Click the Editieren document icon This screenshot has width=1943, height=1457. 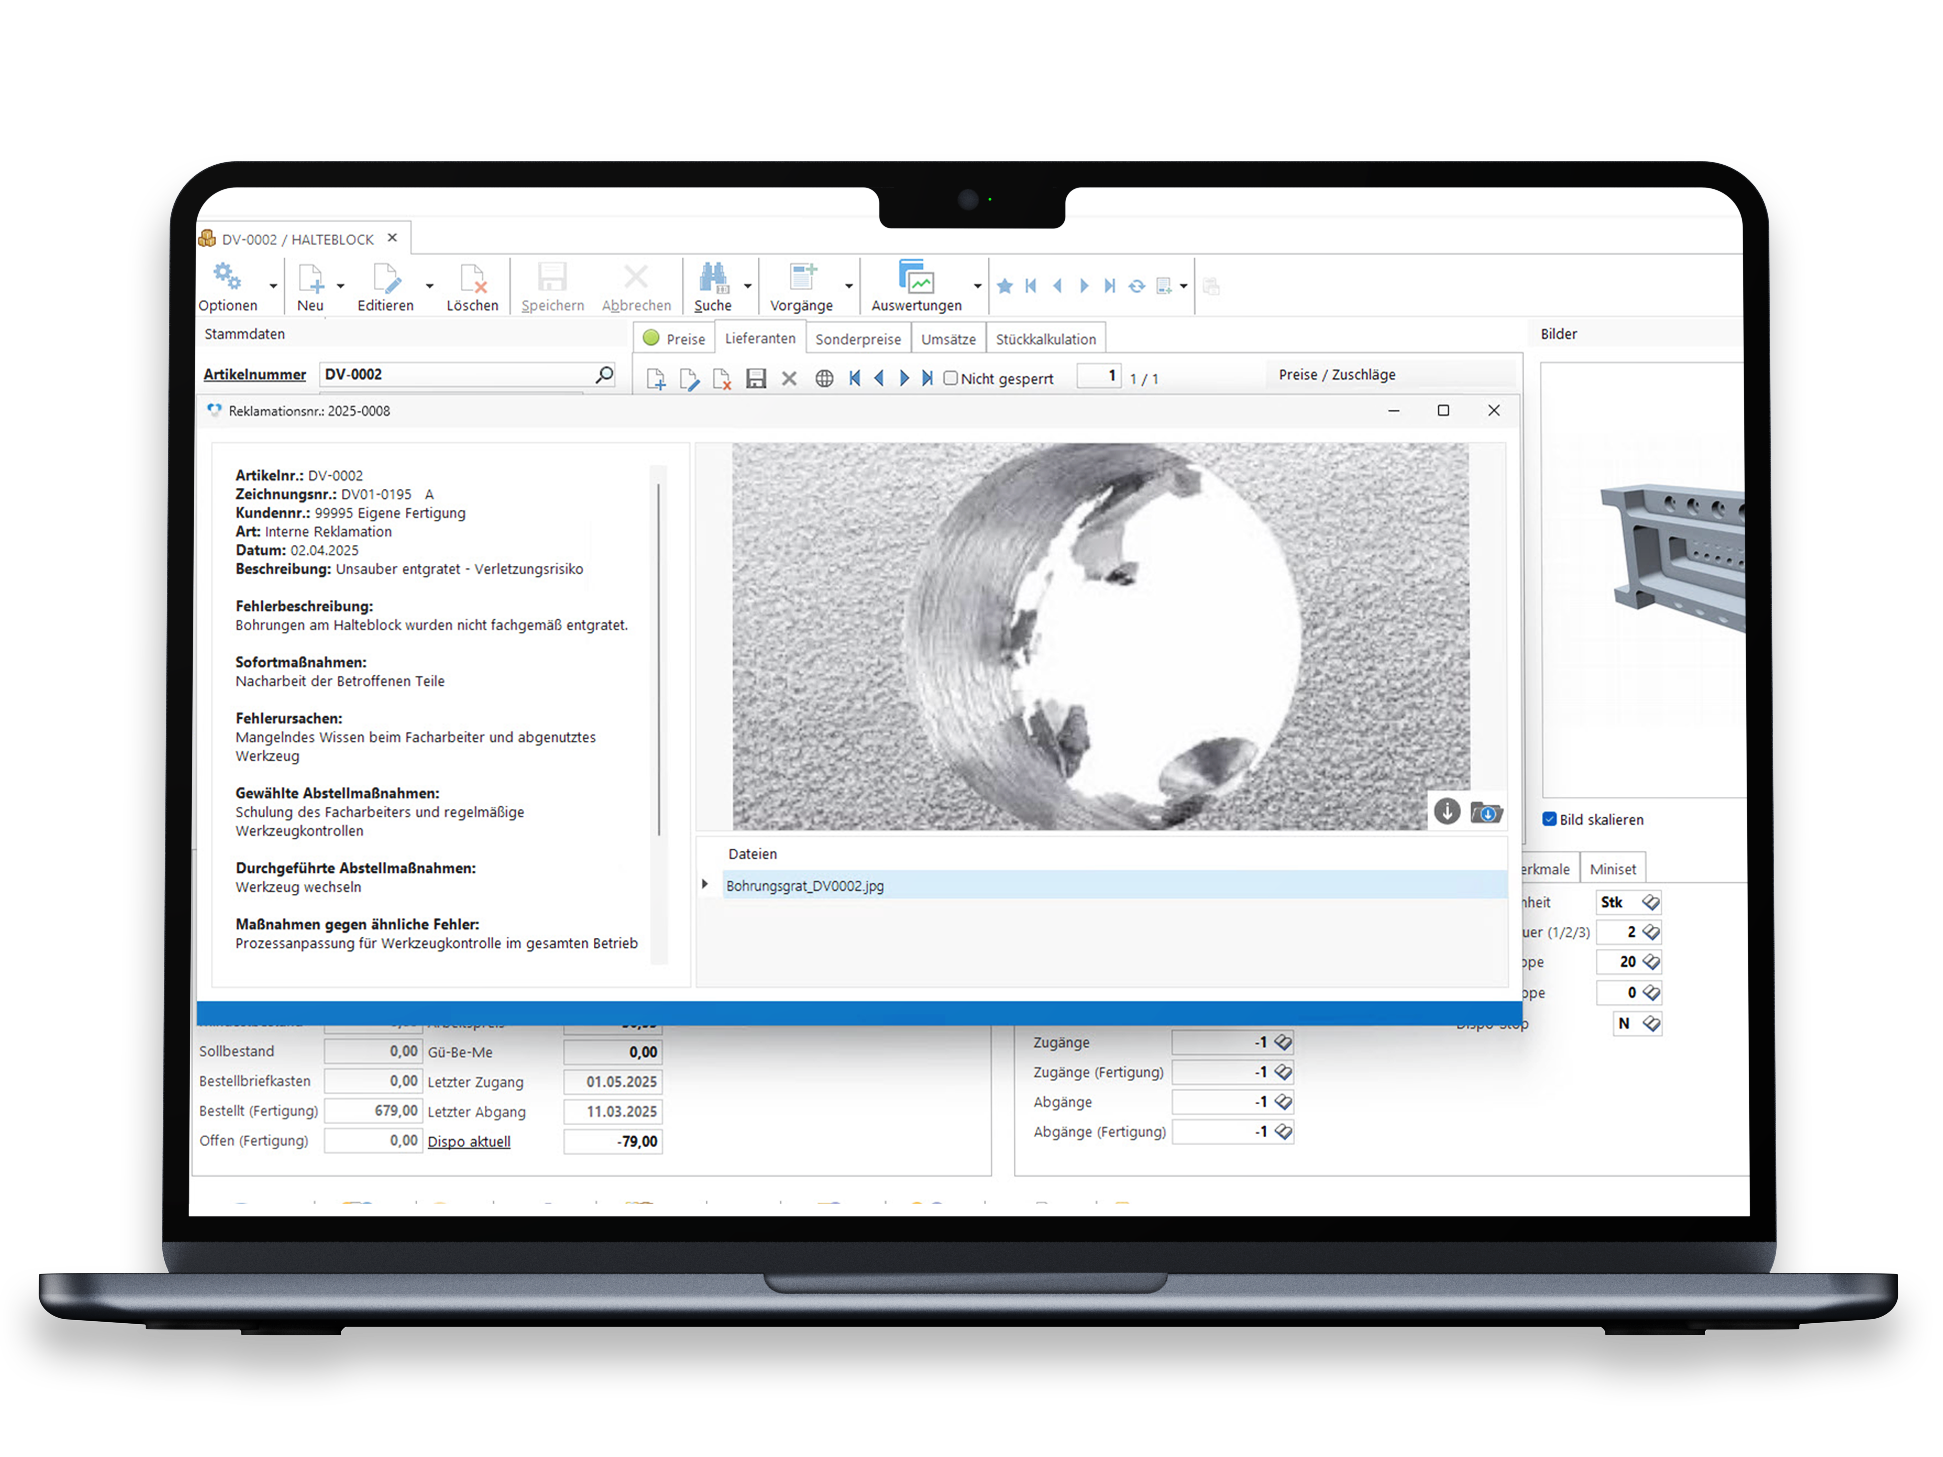386,278
